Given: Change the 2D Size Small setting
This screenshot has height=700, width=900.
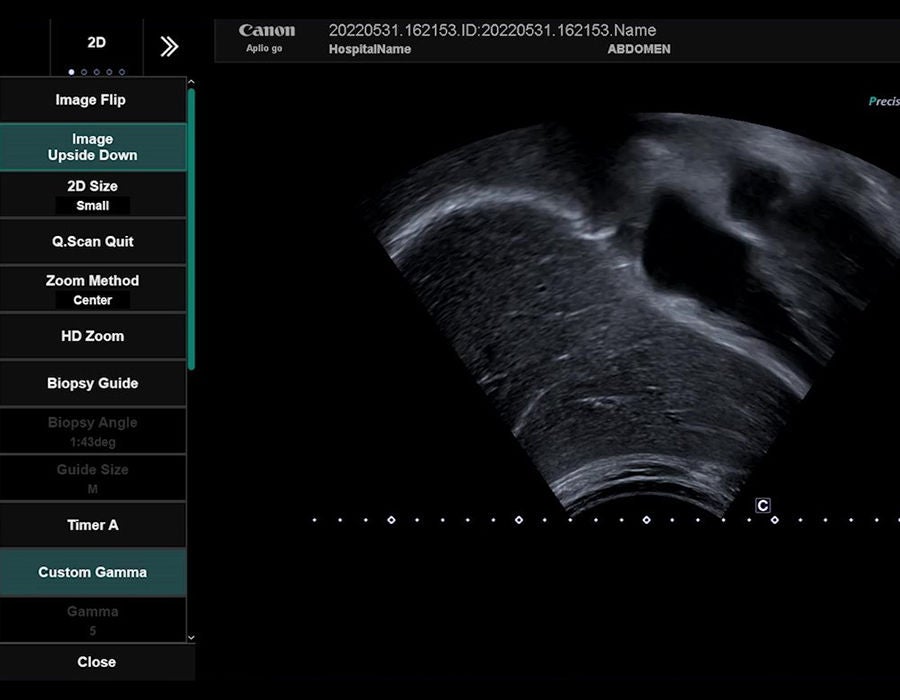Looking at the screenshot, I should tap(92, 195).
